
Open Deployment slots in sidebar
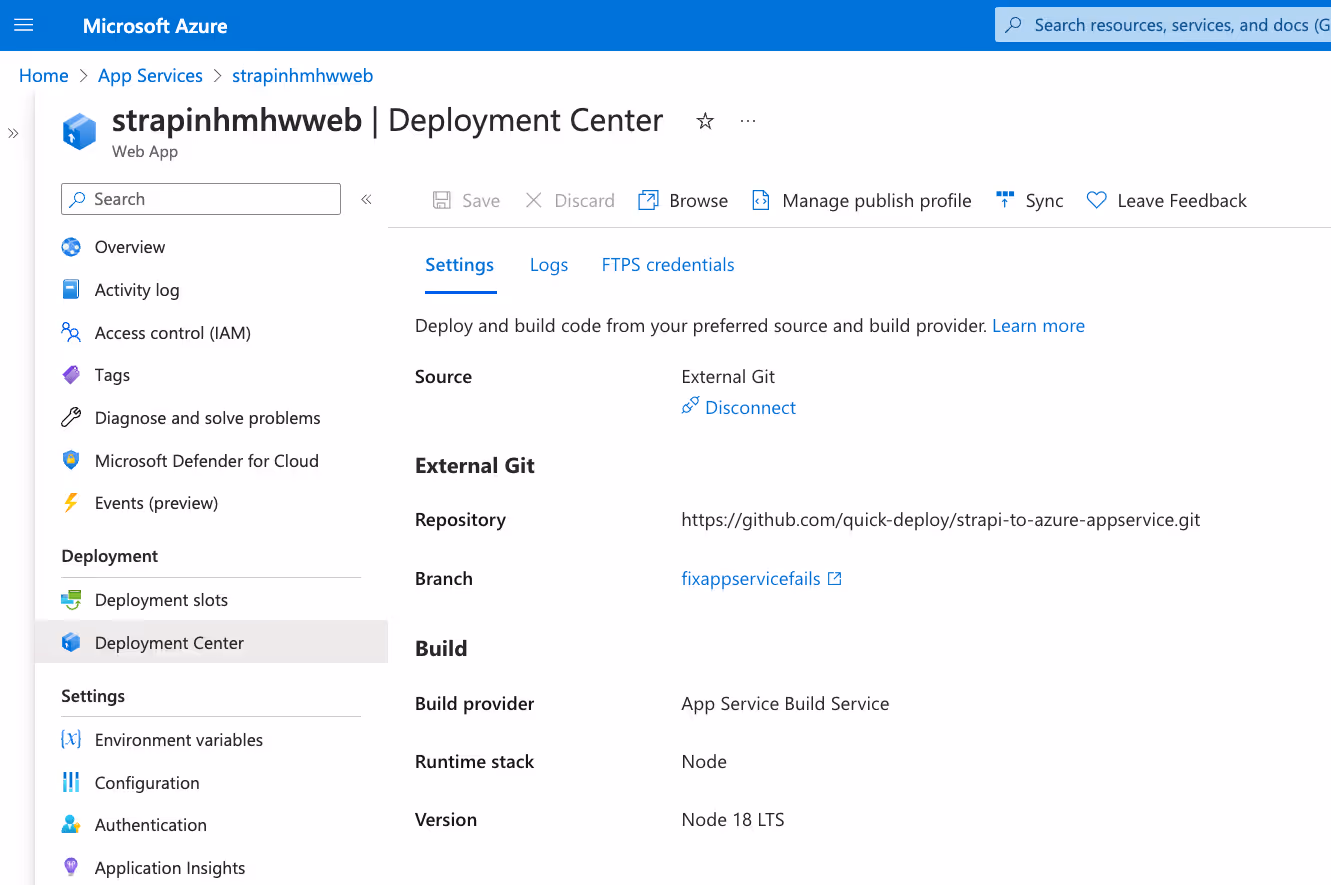(161, 600)
